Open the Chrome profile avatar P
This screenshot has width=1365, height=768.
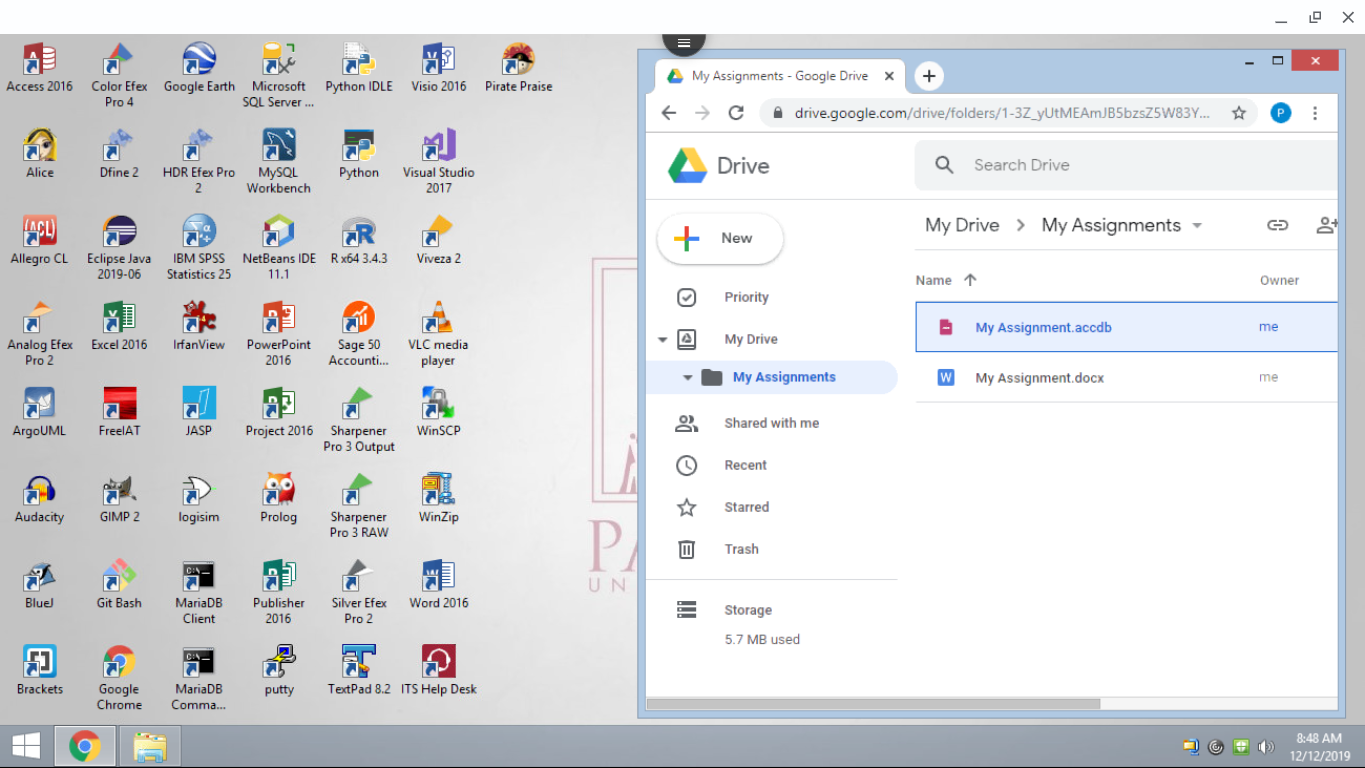[x=1281, y=113]
